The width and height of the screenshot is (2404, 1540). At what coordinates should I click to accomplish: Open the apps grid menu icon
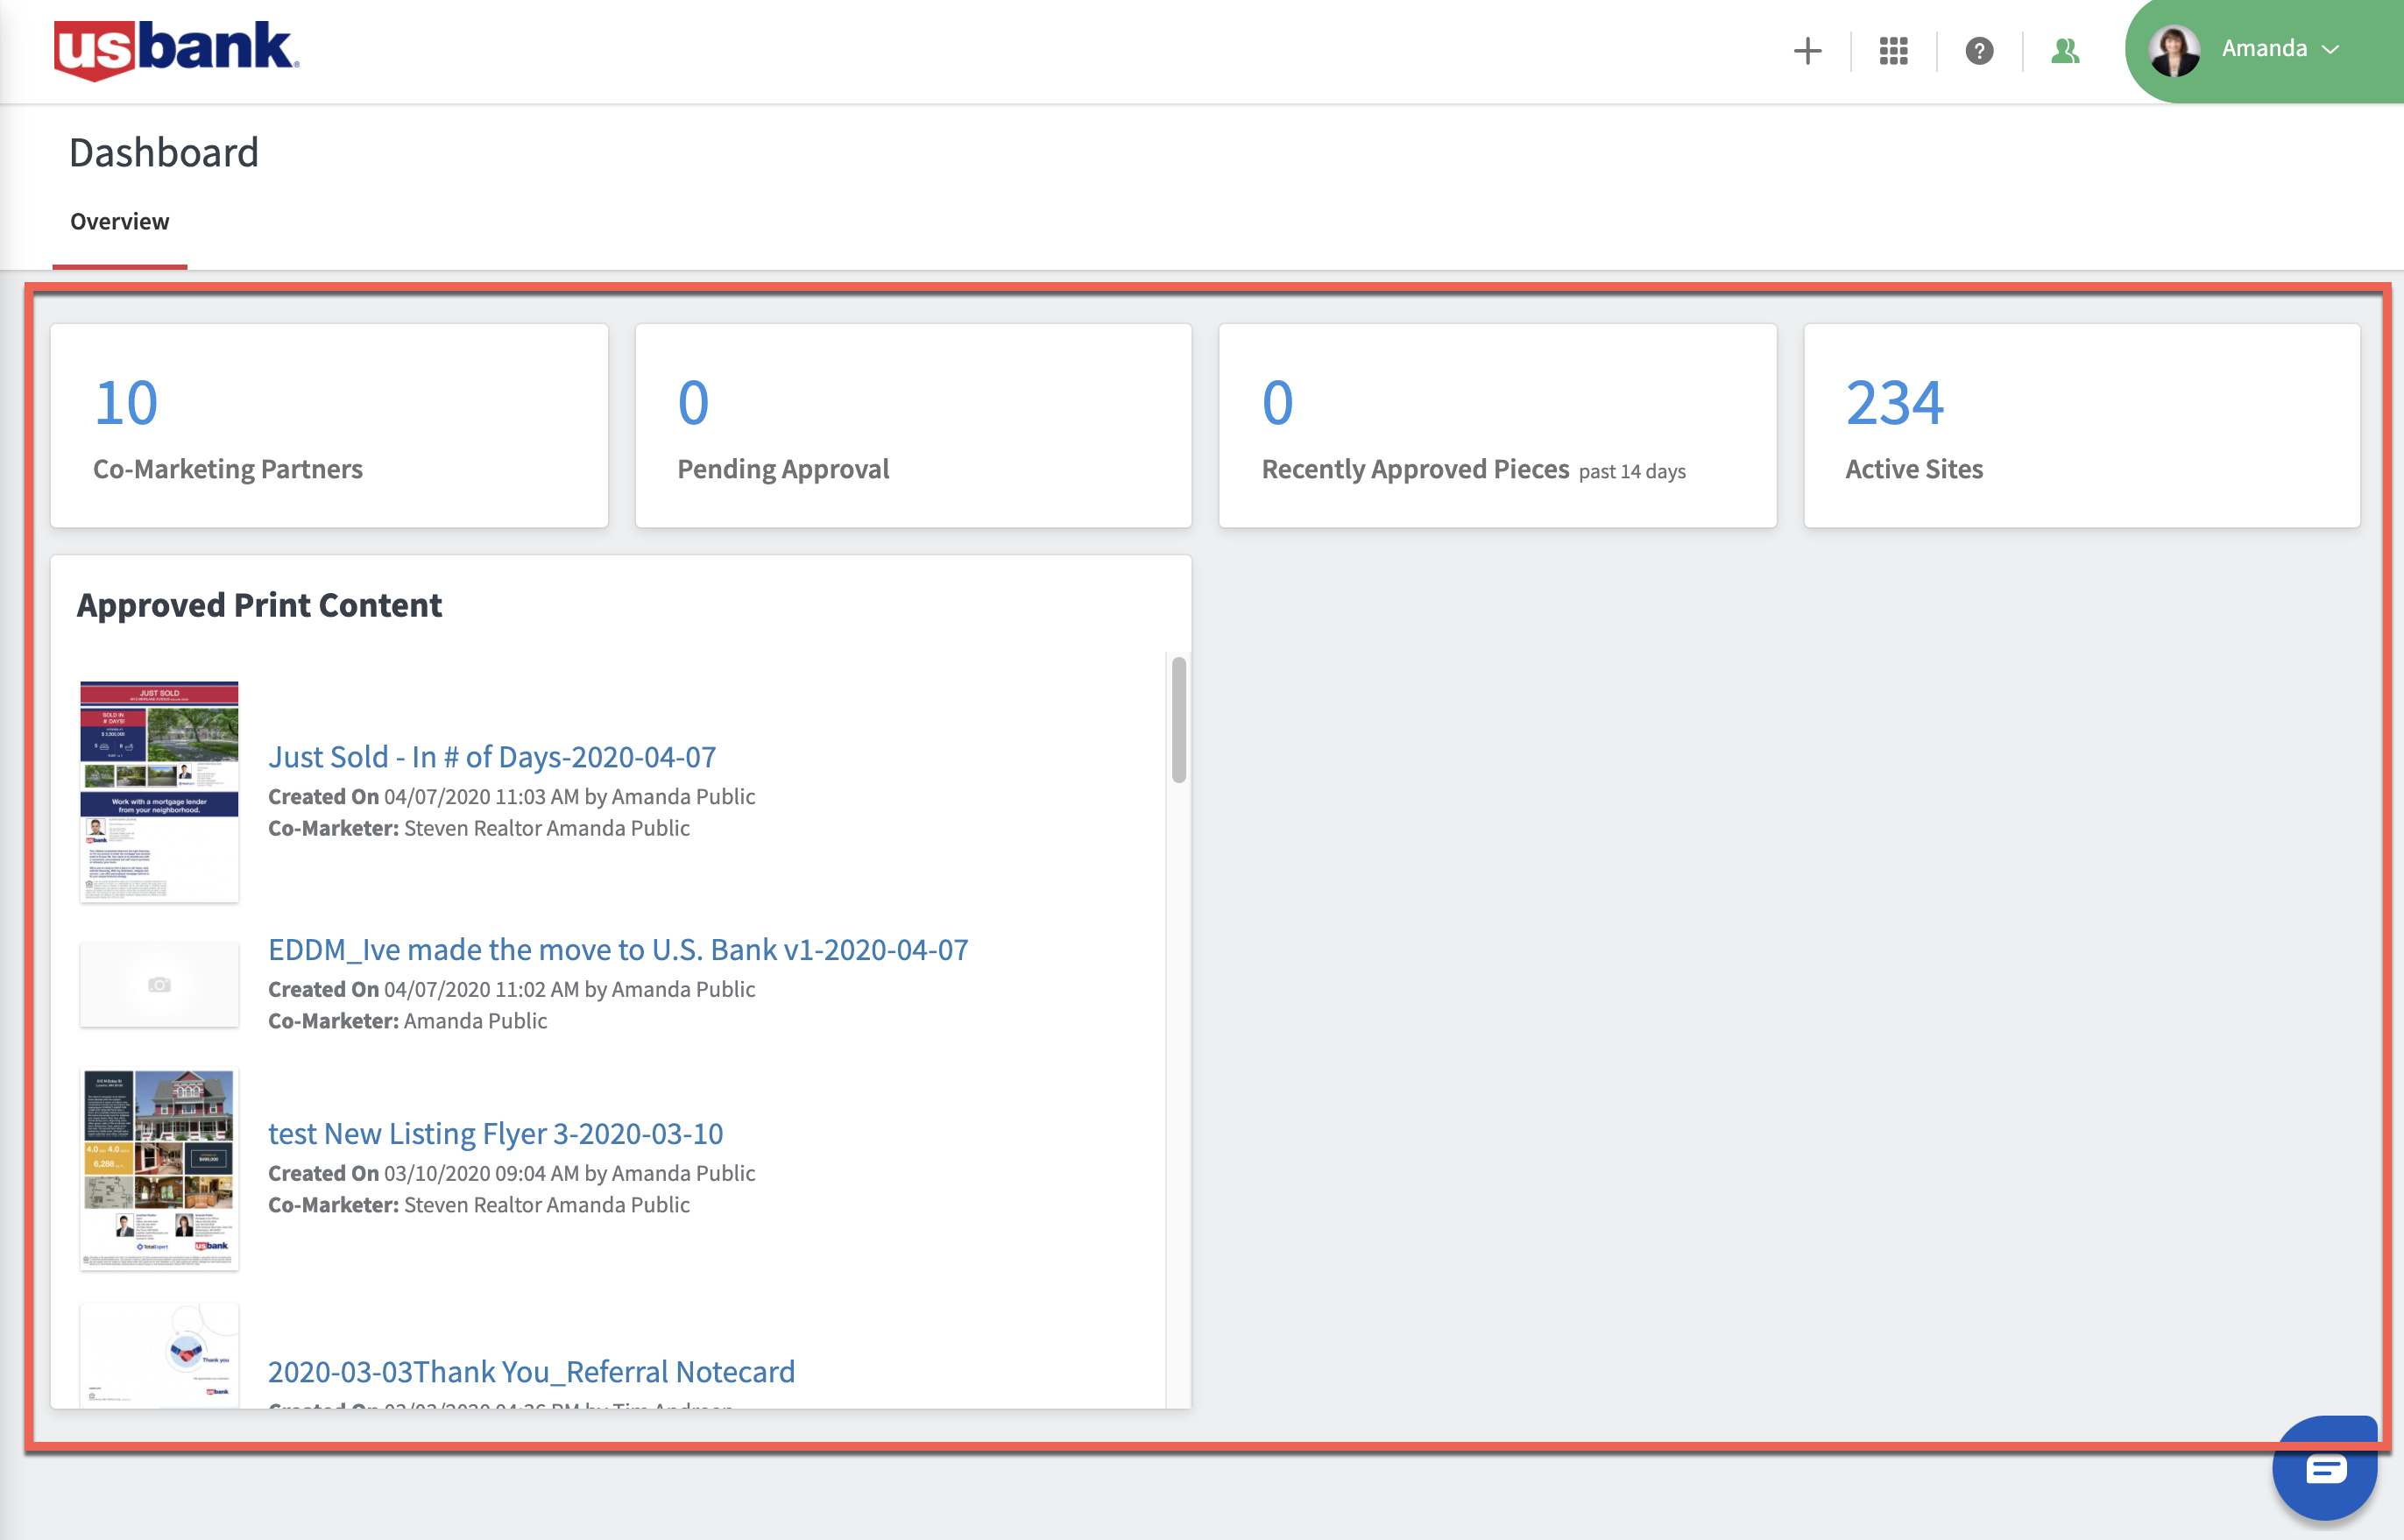tap(1893, 50)
